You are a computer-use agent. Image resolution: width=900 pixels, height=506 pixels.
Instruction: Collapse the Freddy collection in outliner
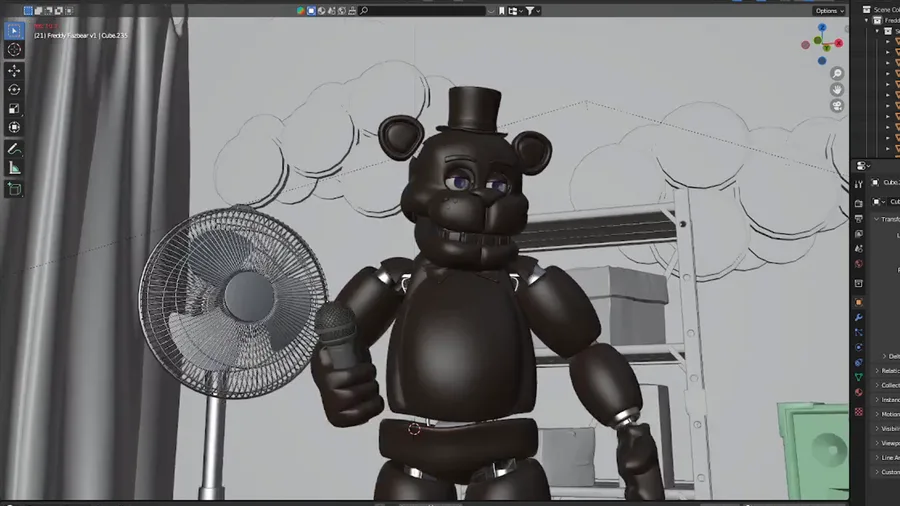[x=867, y=21]
